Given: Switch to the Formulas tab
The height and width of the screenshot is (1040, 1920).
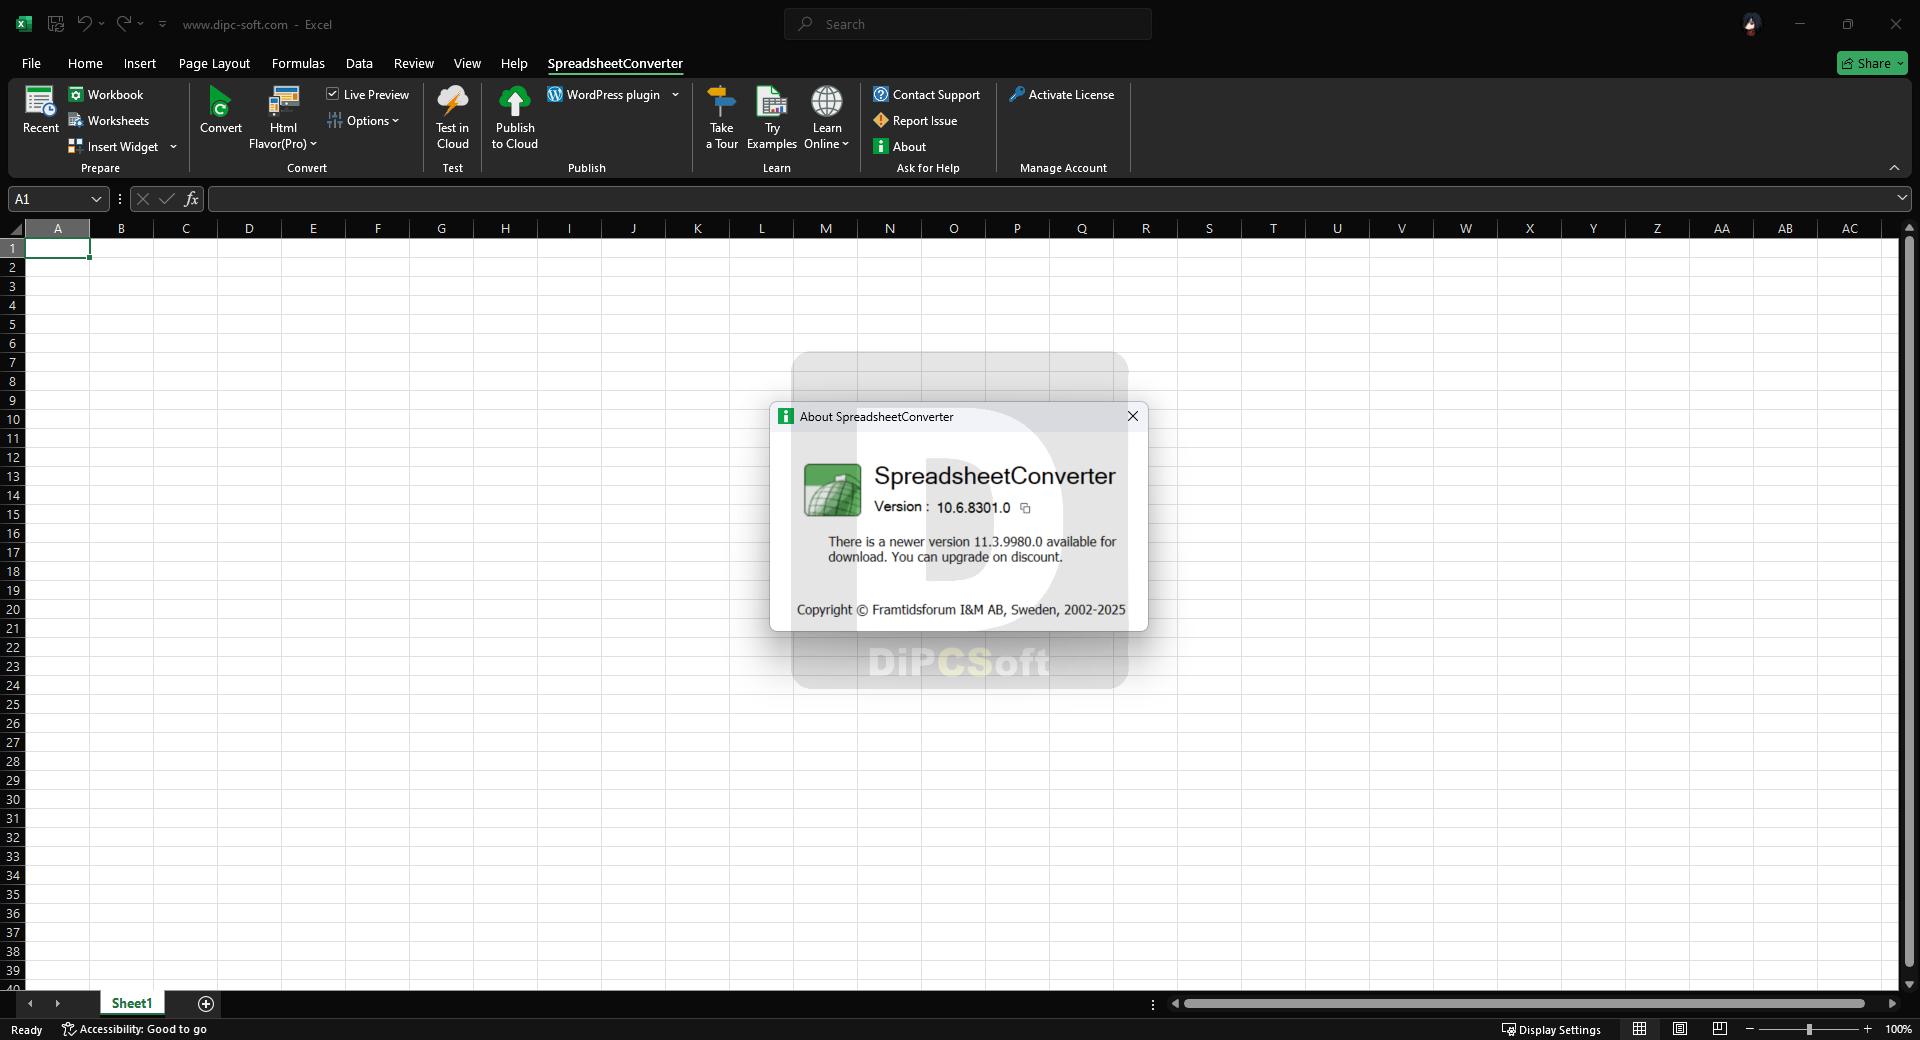Looking at the screenshot, I should tap(298, 63).
